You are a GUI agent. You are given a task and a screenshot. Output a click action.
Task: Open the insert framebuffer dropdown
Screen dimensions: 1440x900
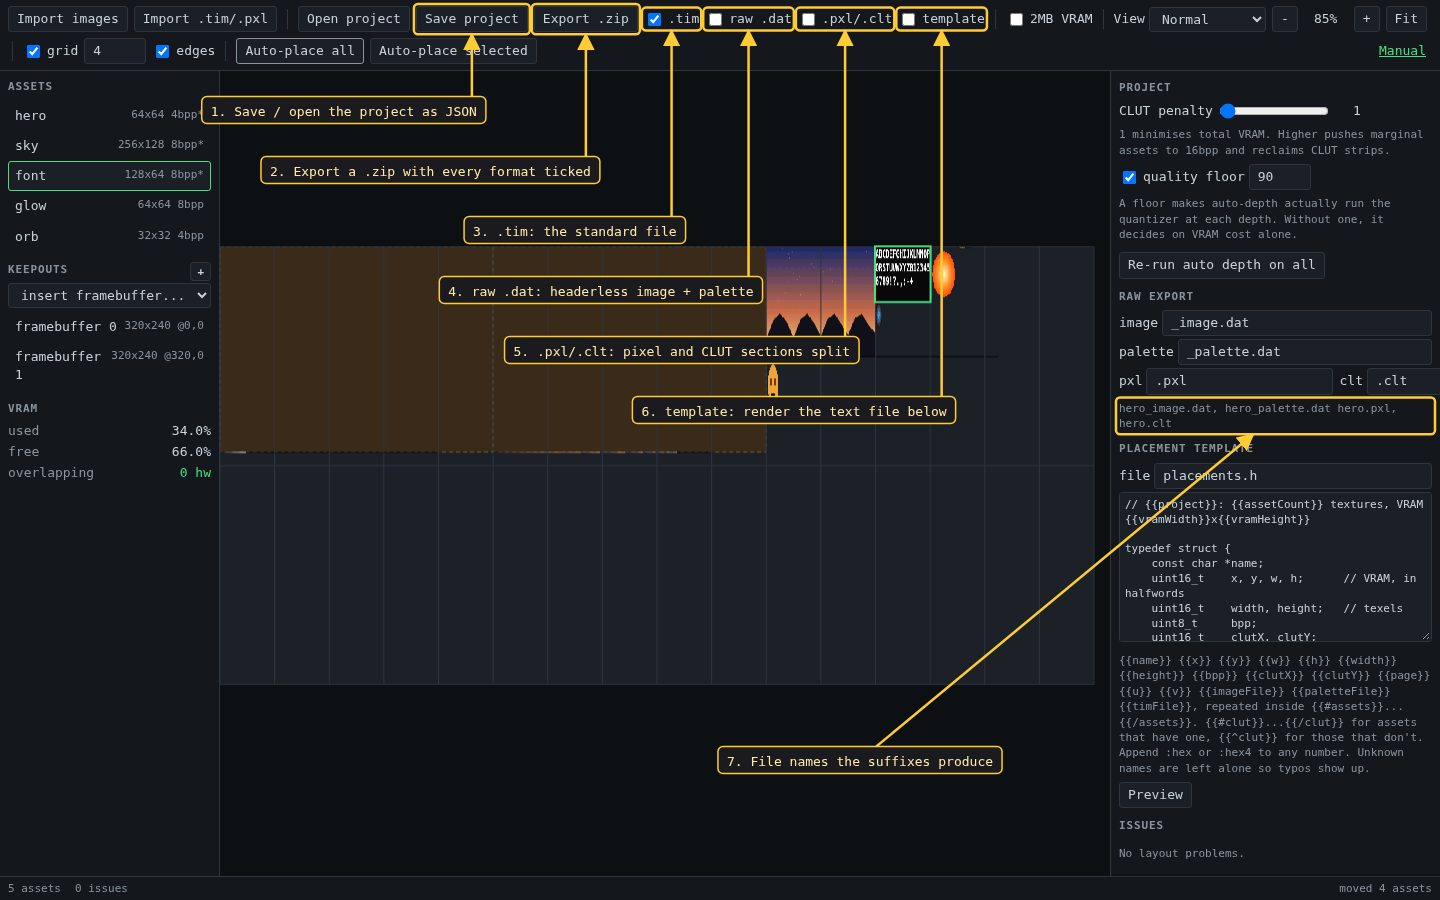tap(109, 295)
